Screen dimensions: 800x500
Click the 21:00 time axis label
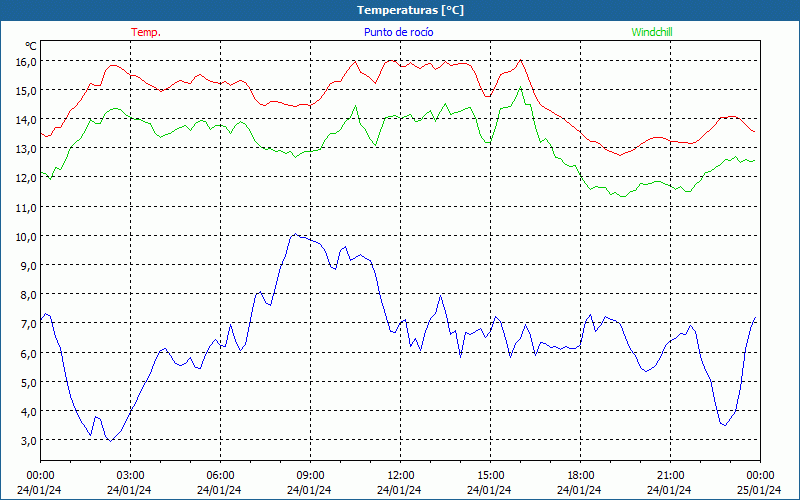(670, 476)
